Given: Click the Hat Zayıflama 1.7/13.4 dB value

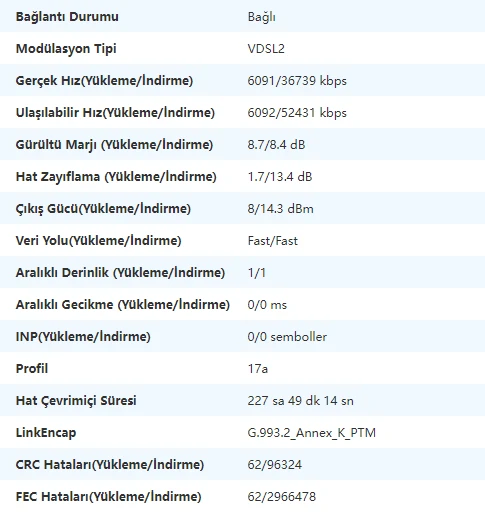Looking at the screenshot, I should click(280, 177).
